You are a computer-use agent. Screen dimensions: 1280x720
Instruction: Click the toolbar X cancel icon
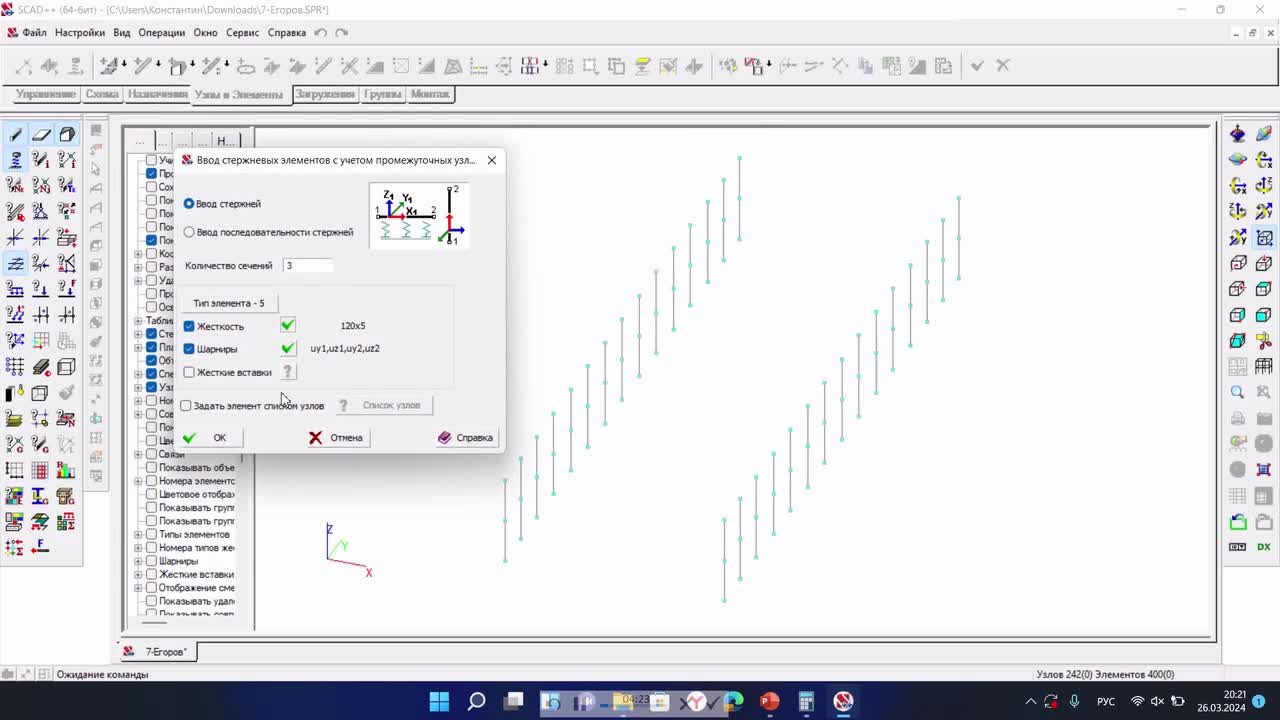click(1003, 66)
